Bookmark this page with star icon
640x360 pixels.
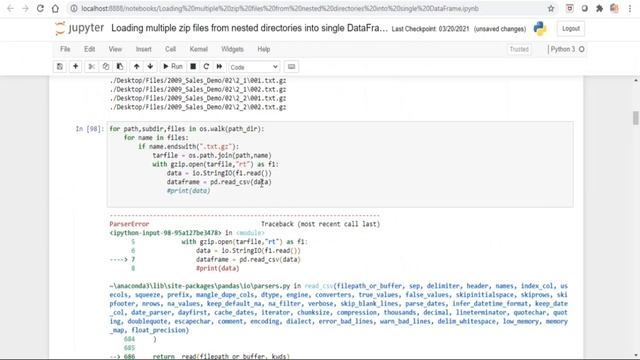[x=551, y=9]
